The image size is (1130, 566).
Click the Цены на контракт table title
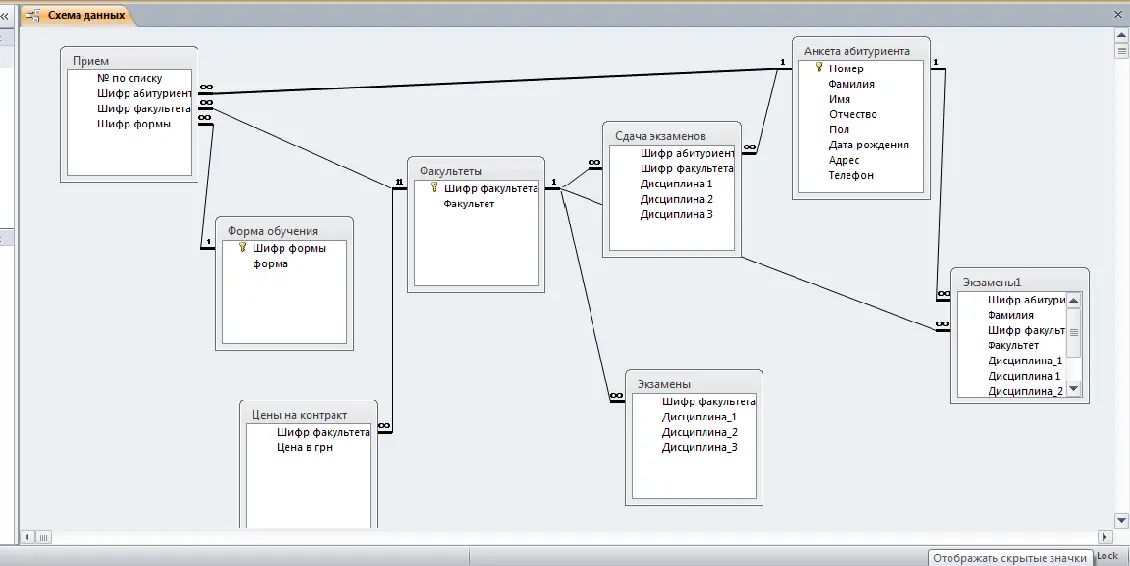point(299,415)
